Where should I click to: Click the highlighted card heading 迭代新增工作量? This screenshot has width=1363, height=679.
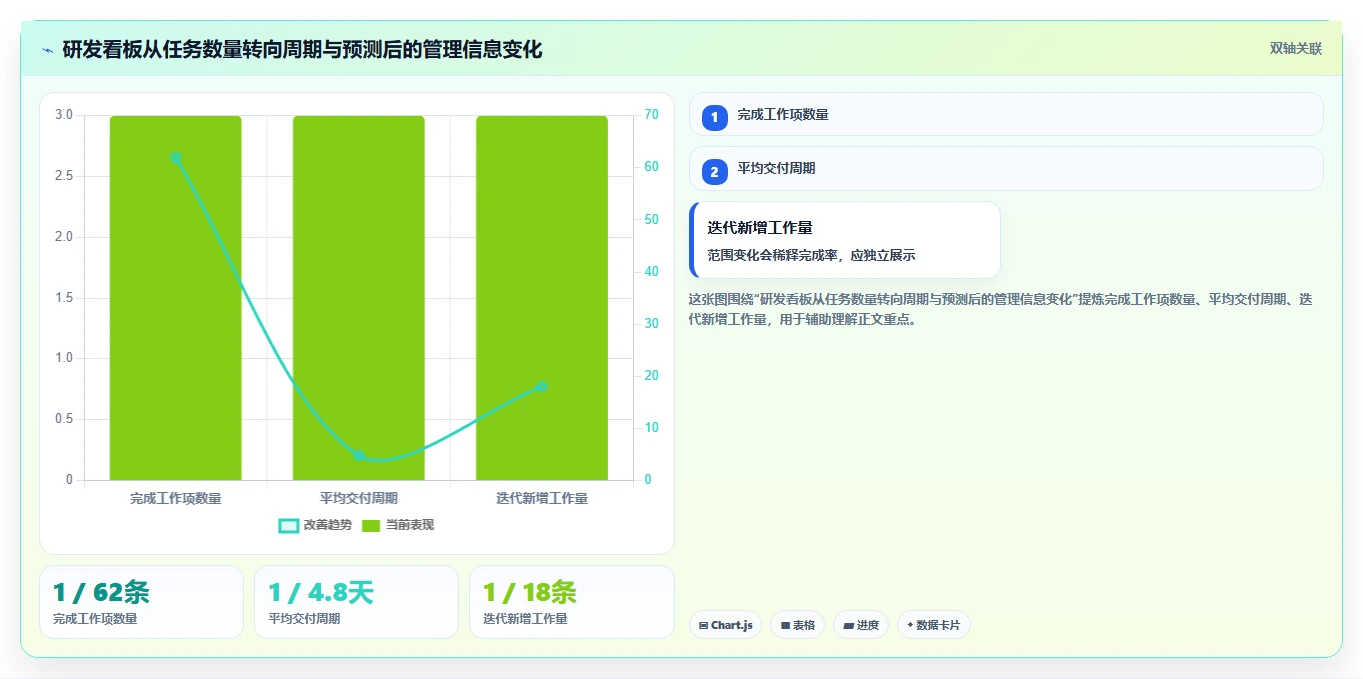pos(760,228)
